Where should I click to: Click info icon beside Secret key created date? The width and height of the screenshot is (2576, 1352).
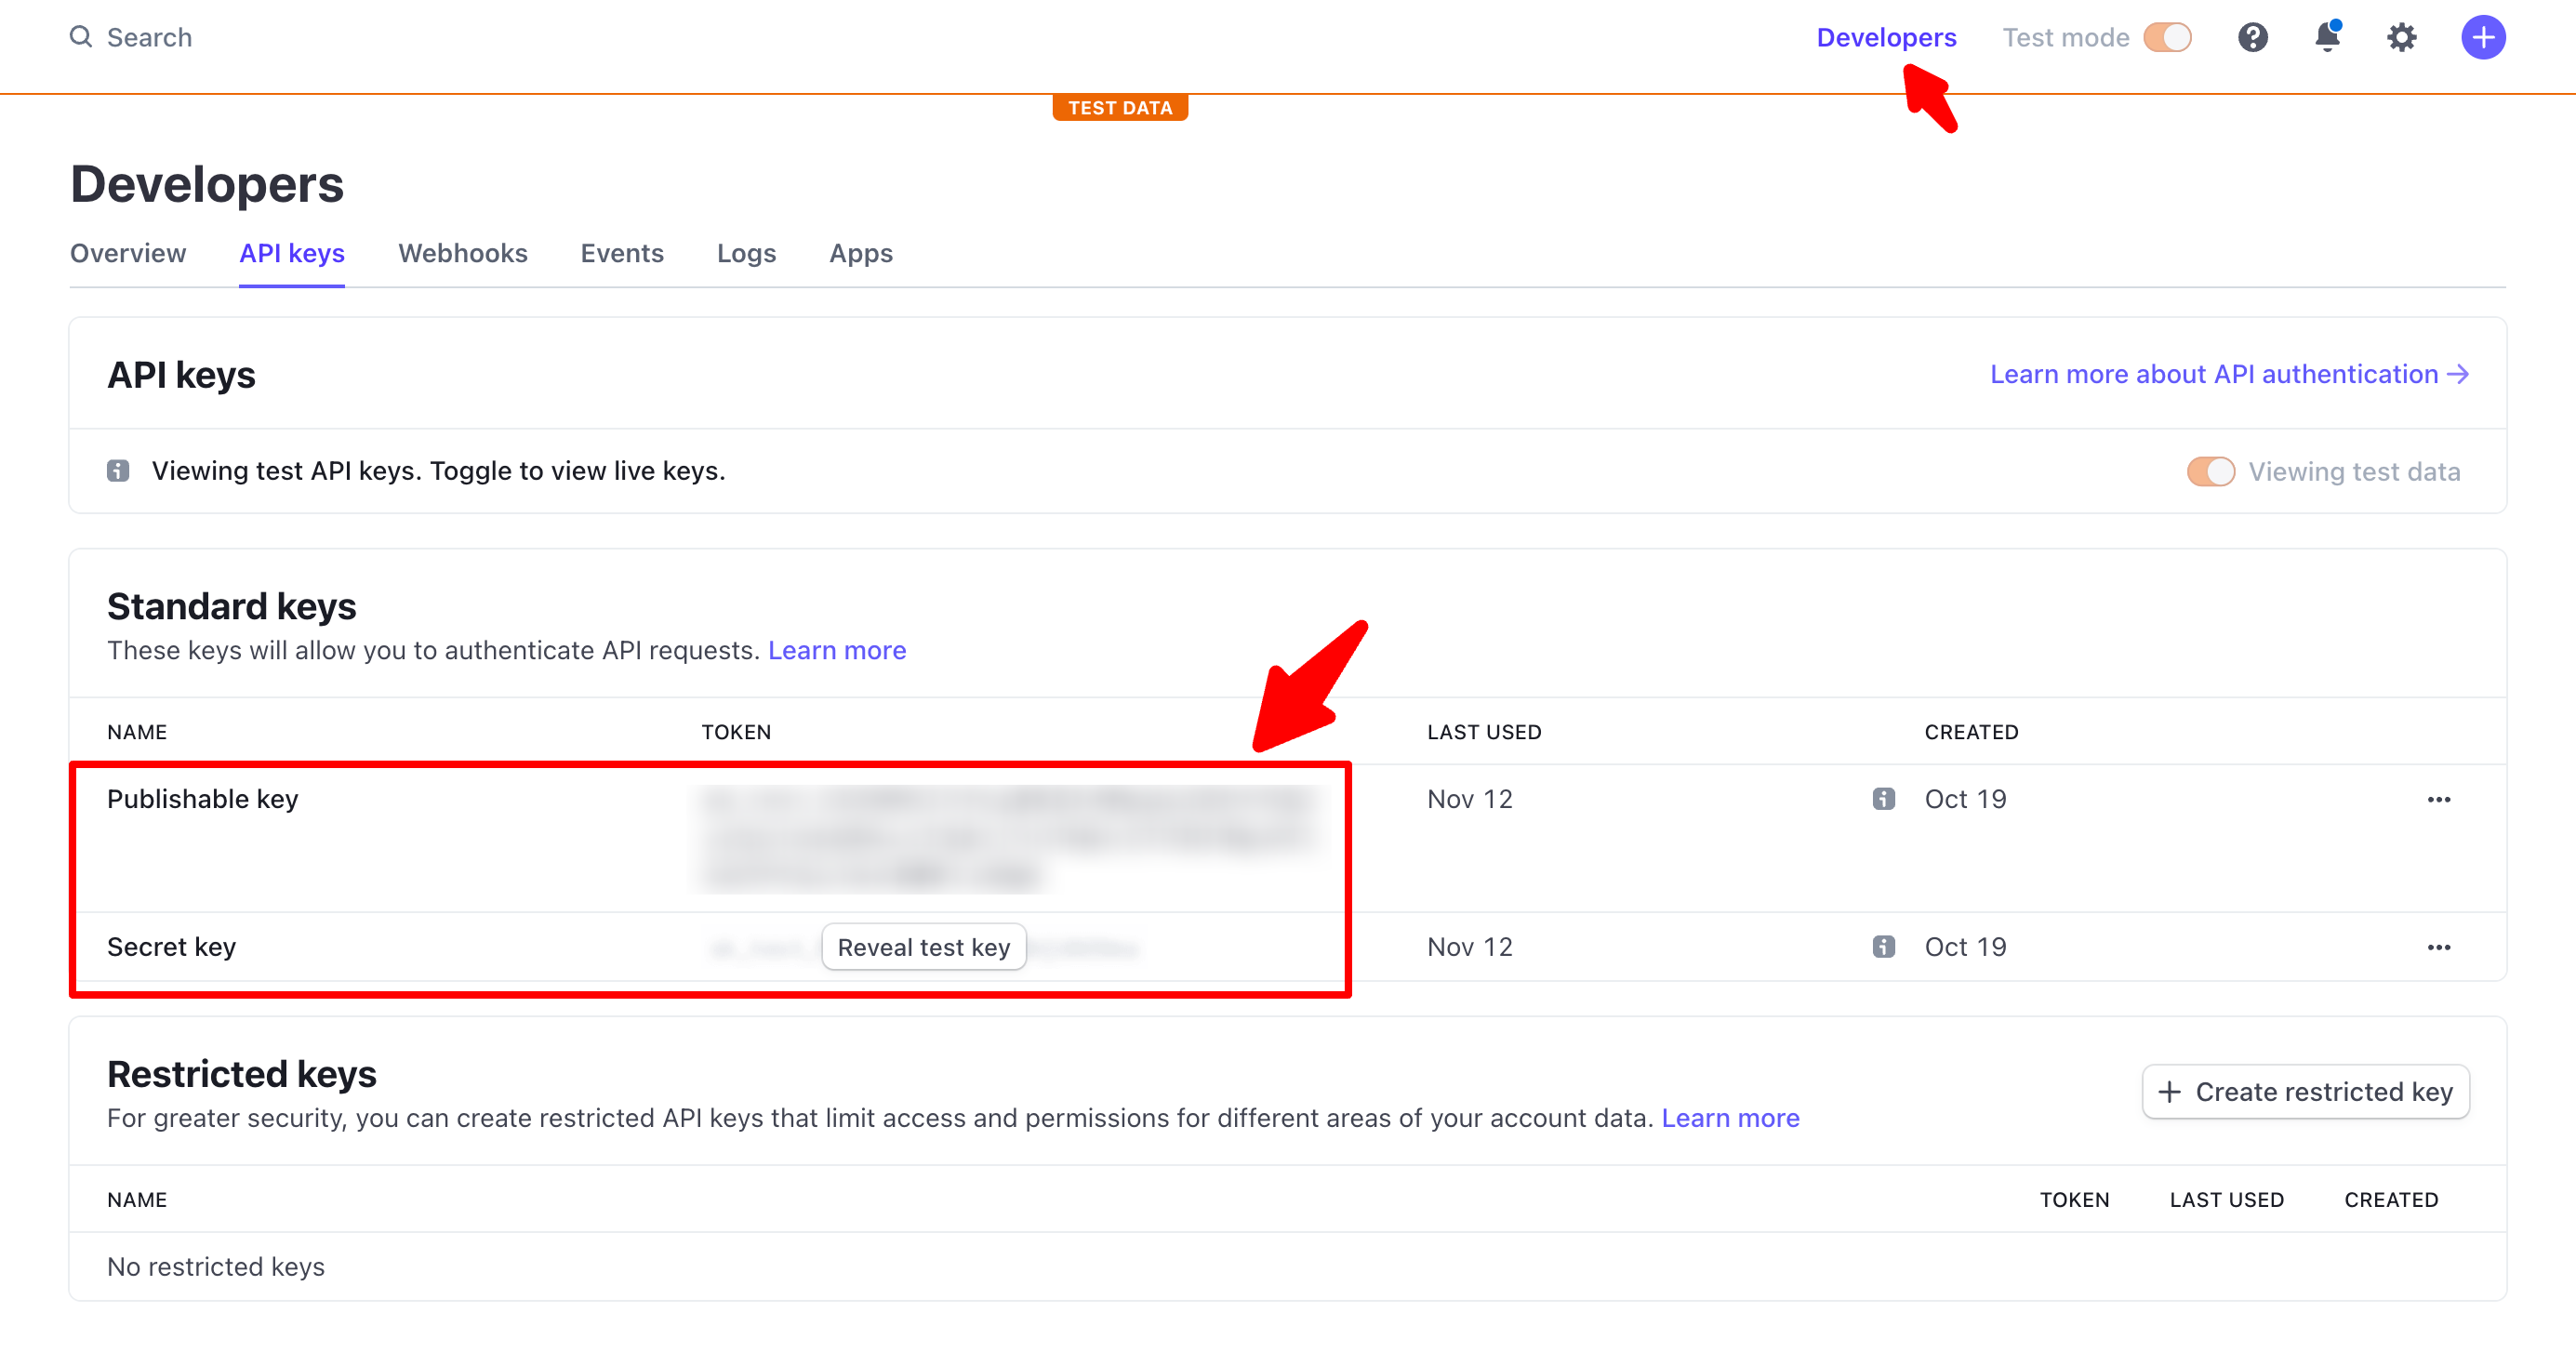tap(1883, 946)
